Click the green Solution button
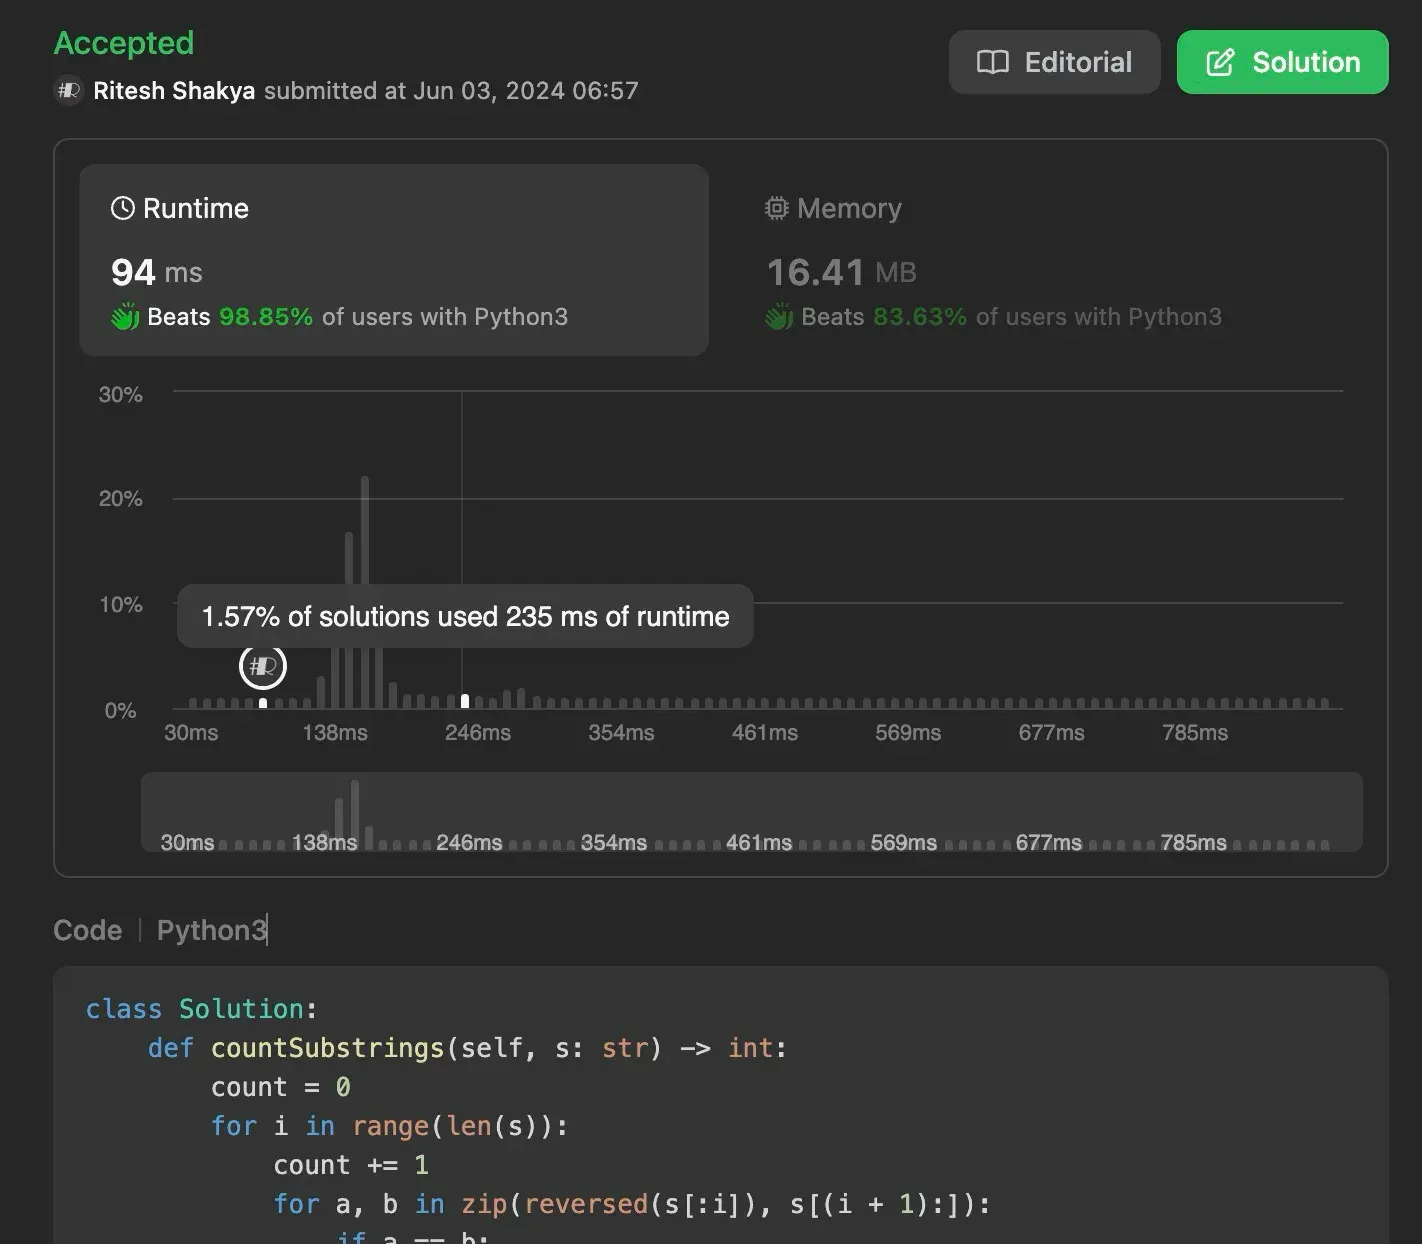 click(x=1283, y=61)
